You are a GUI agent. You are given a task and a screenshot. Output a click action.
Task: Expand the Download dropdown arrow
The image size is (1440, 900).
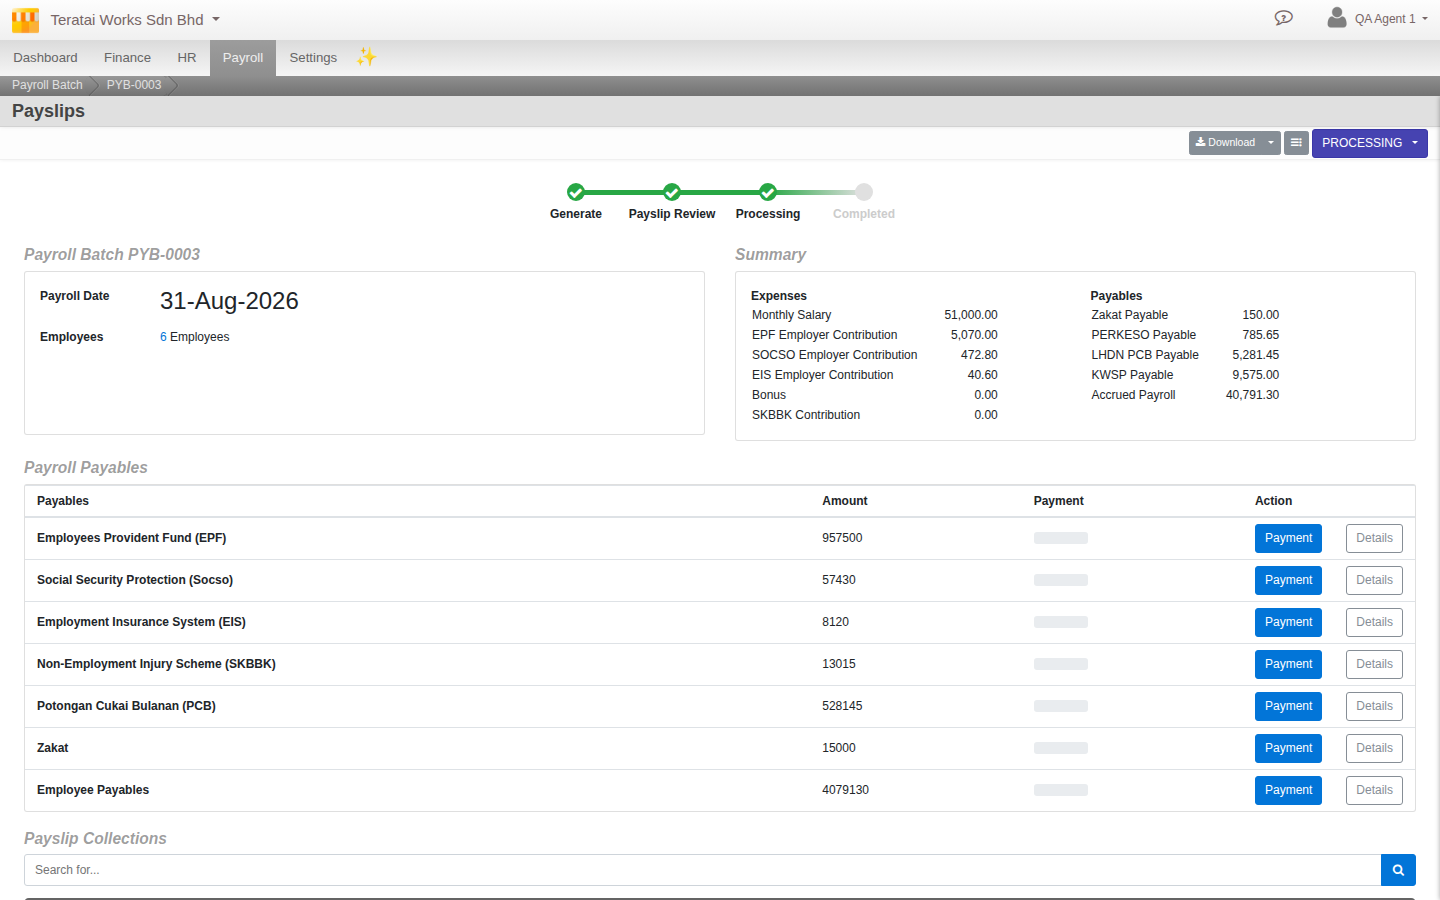click(1271, 143)
